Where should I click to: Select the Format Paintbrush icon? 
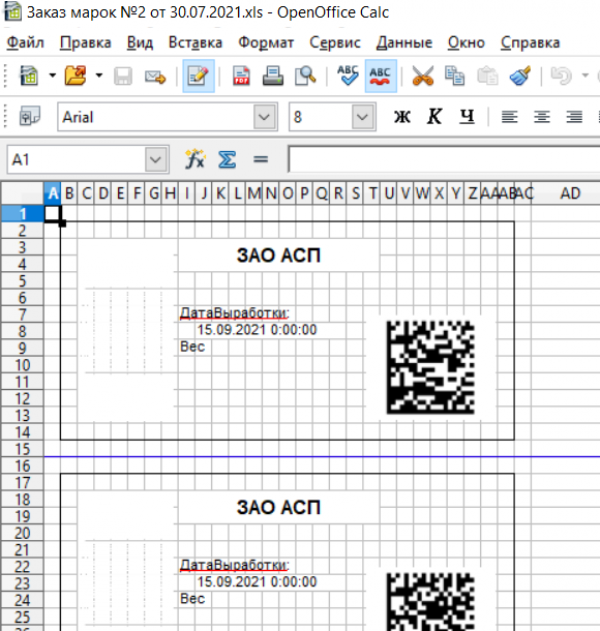tap(520, 76)
